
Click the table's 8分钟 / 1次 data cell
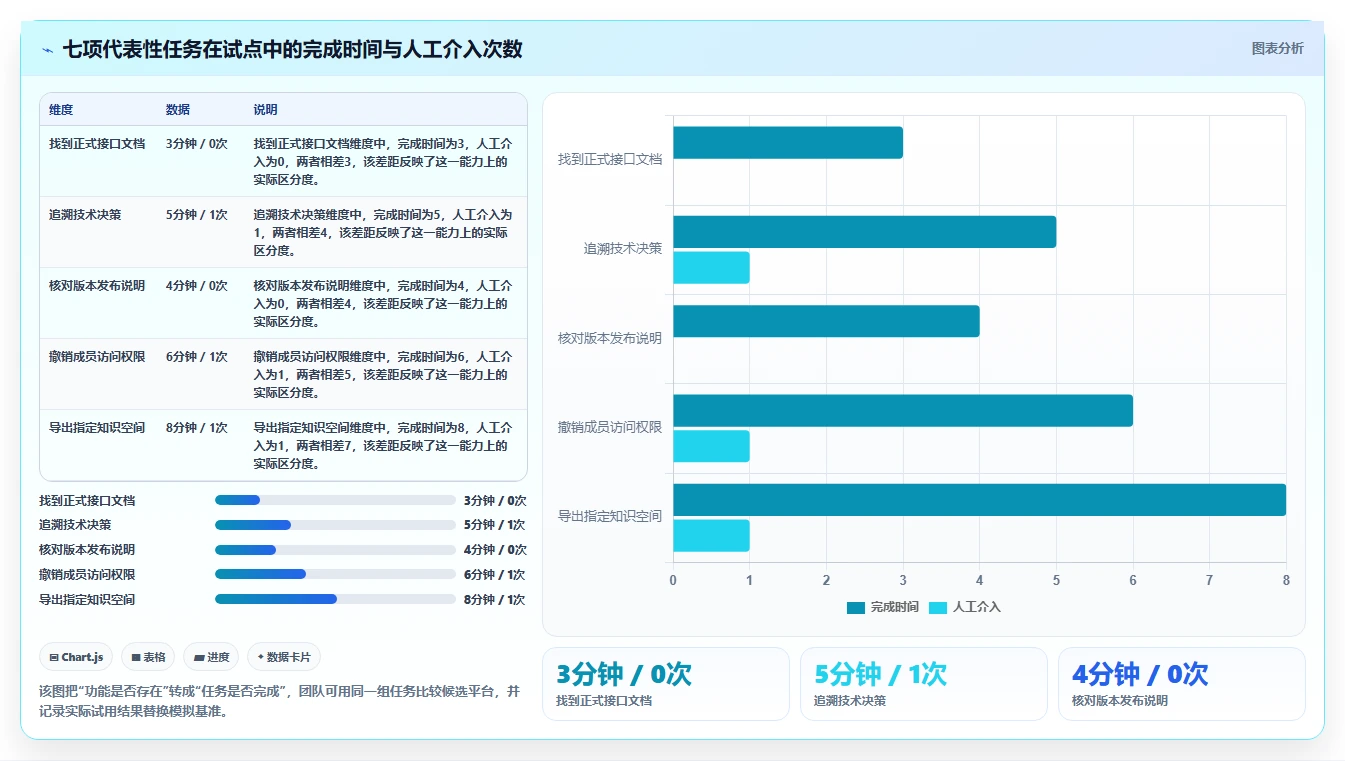197,428
